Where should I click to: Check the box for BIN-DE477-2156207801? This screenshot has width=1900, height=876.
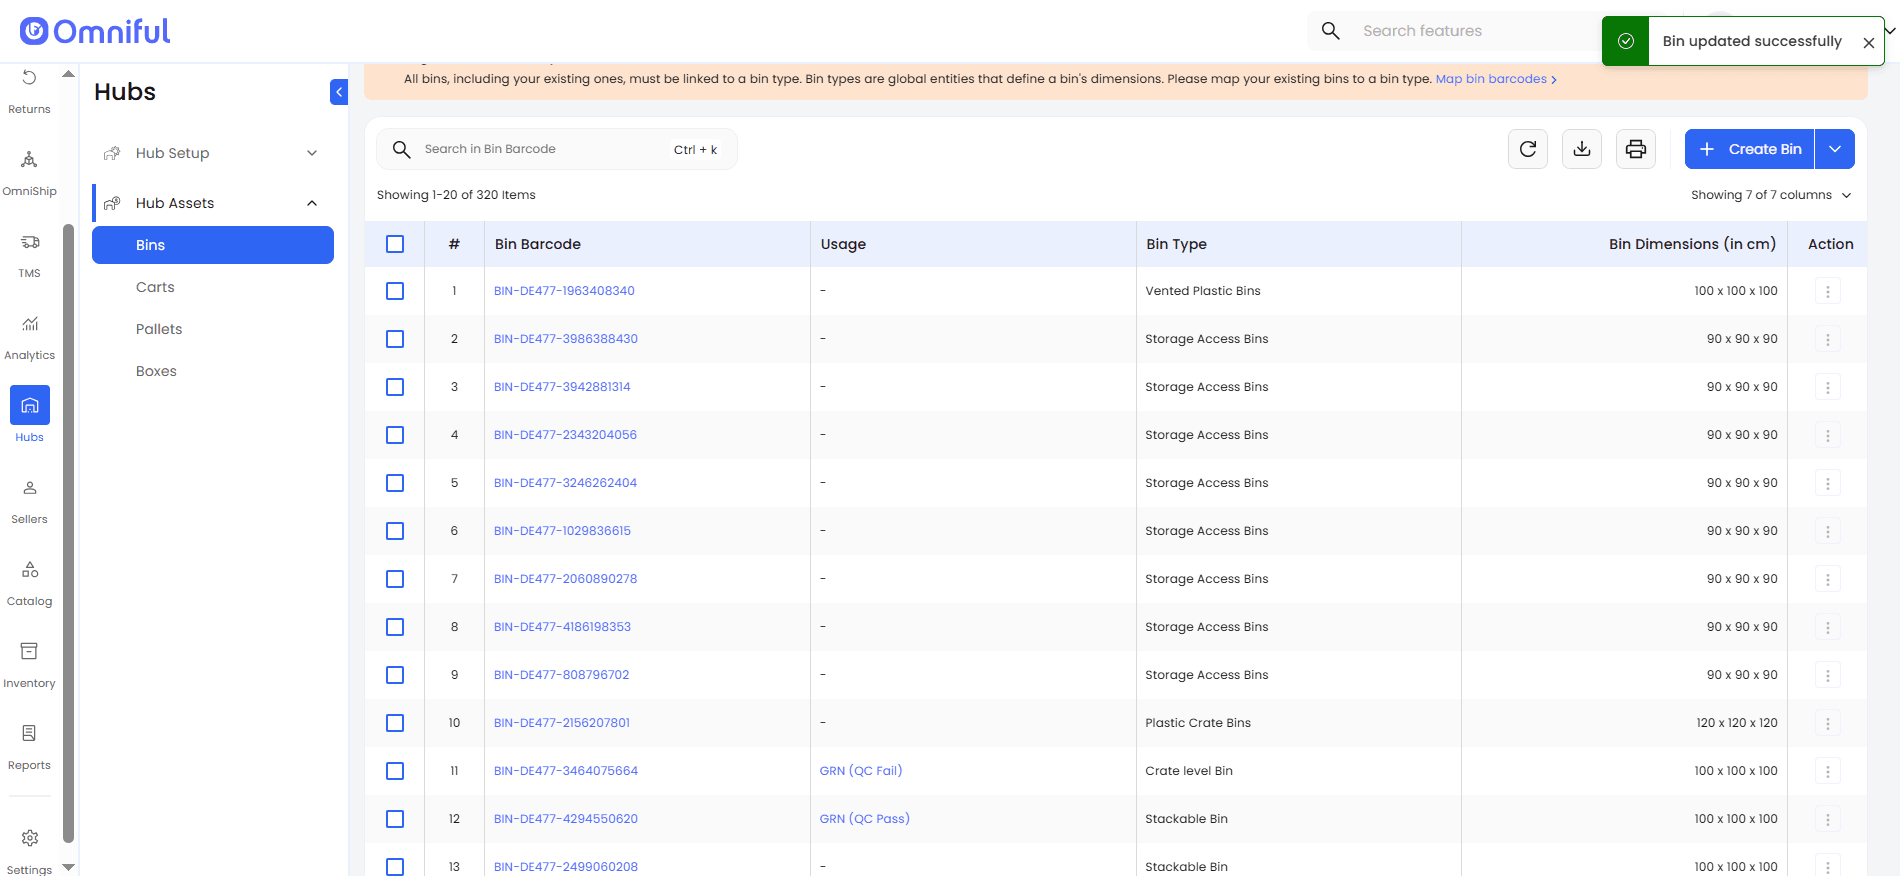click(x=395, y=723)
